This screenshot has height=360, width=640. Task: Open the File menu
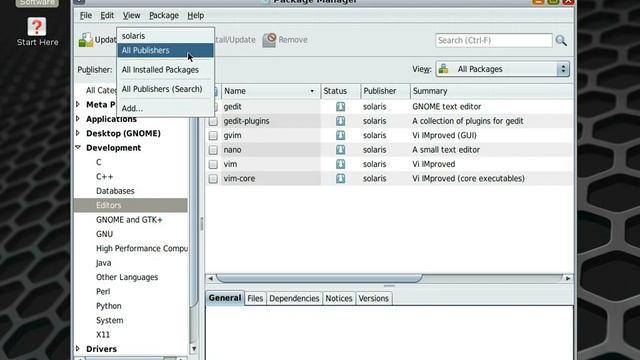coord(86,16)
